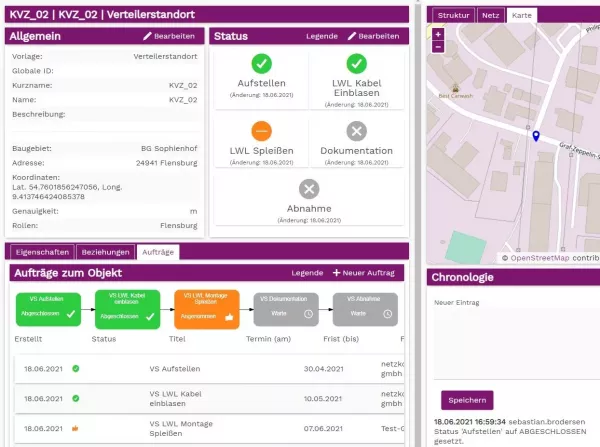Screen dimensions: 600x447
Task: Open the Beziehungen tab
Action: [x=106, y=252]
